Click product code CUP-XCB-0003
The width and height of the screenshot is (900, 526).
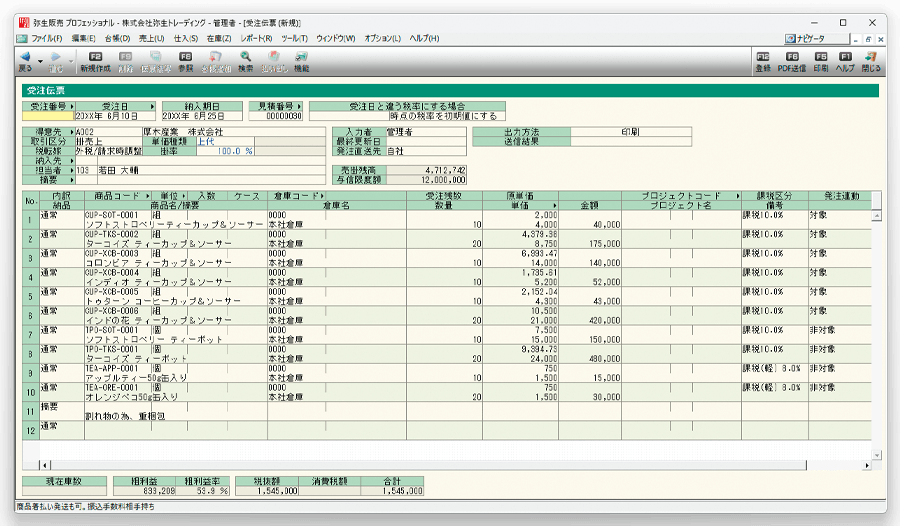pyautogui.click(x=112, y=253)
